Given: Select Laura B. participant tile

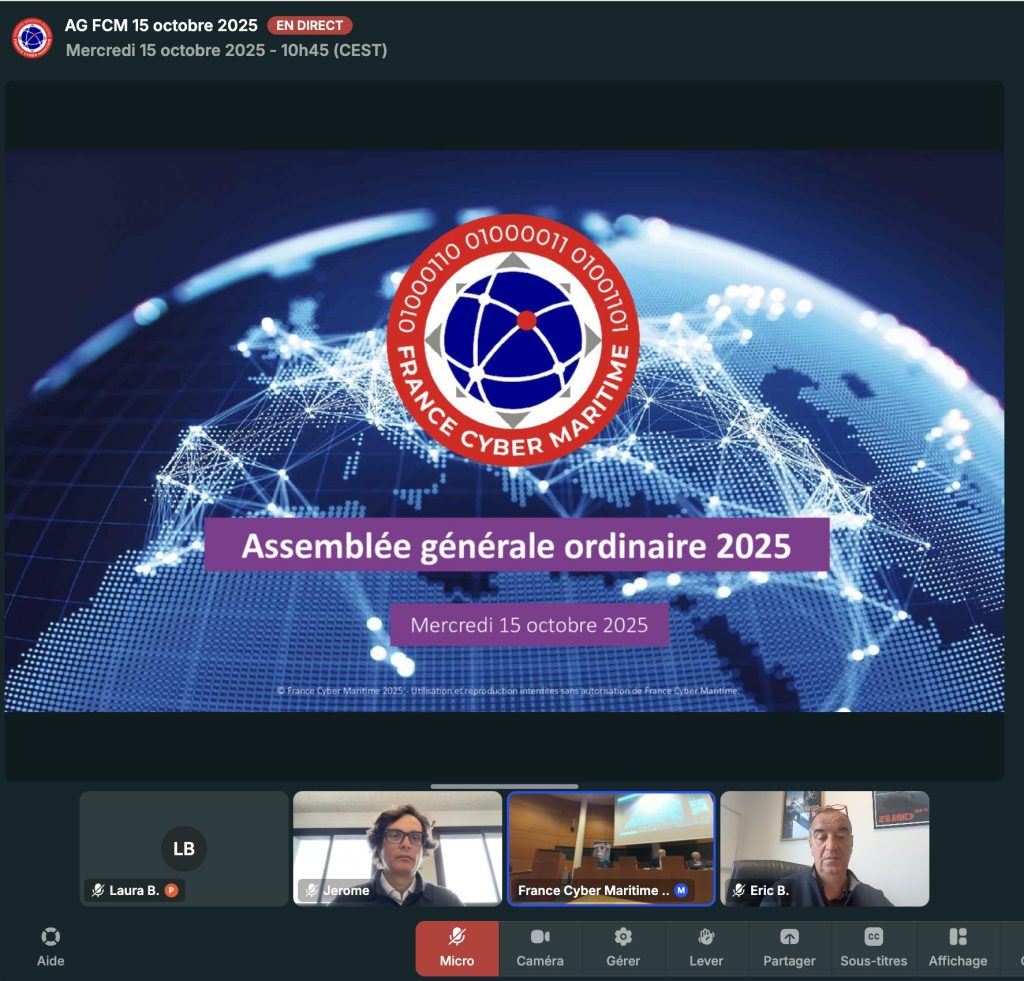Looking at the screenshot, I should coord(184,848).
